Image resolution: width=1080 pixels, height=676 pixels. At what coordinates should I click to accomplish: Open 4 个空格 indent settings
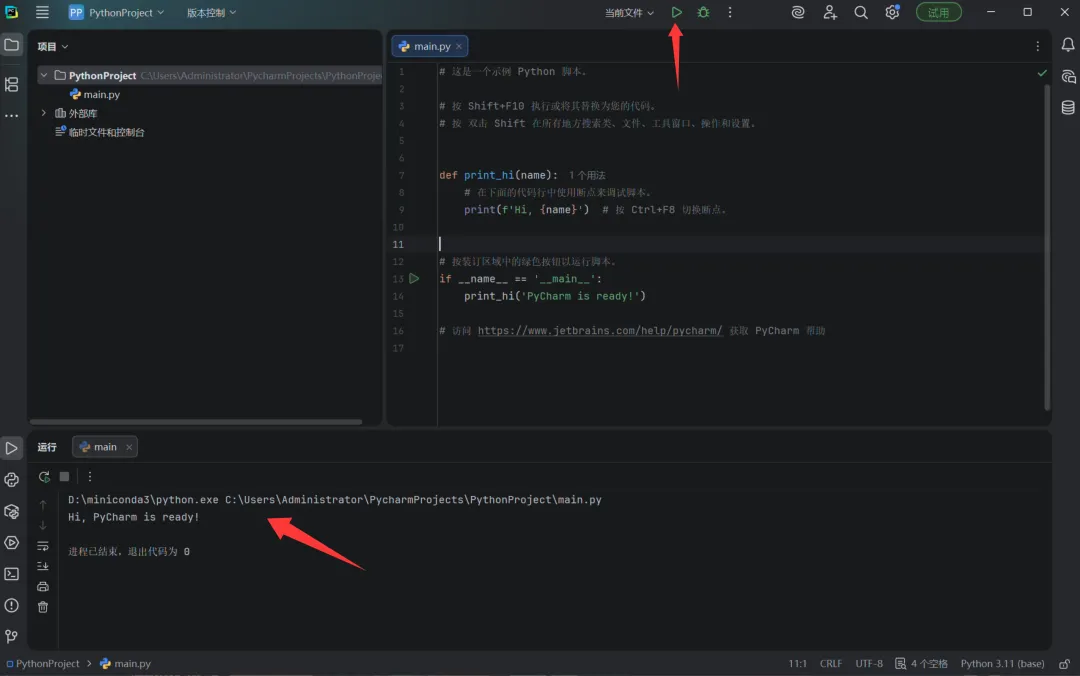pyautogui.click(x=922, y=664)
